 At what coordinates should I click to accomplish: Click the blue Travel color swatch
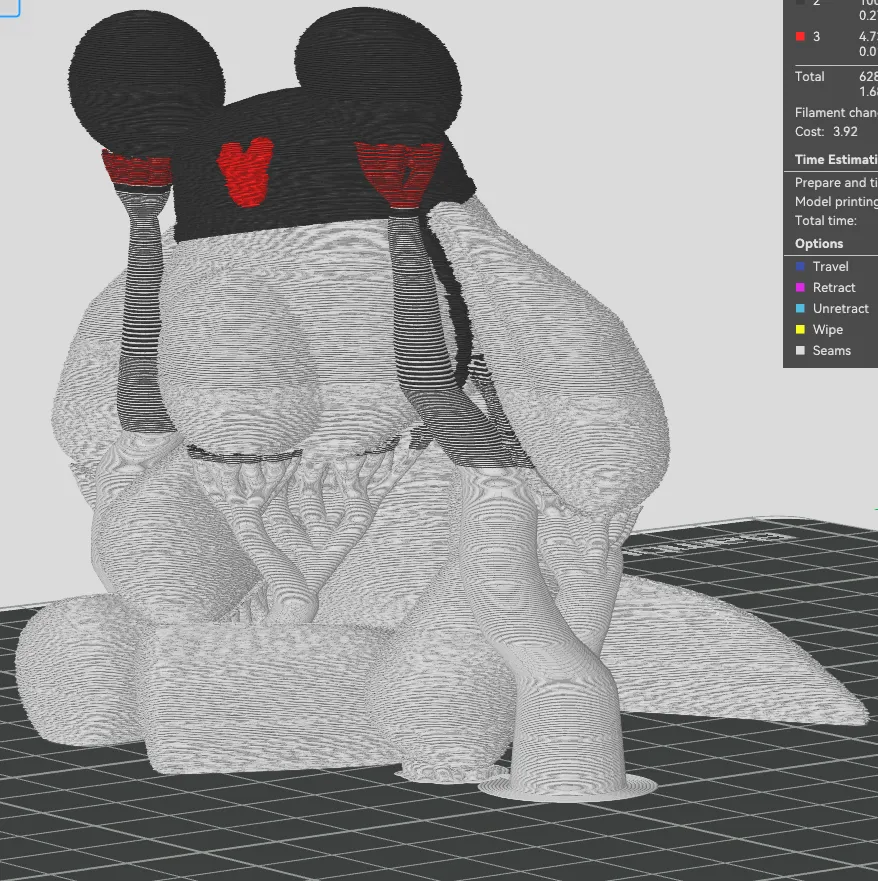tap(800, 266)
